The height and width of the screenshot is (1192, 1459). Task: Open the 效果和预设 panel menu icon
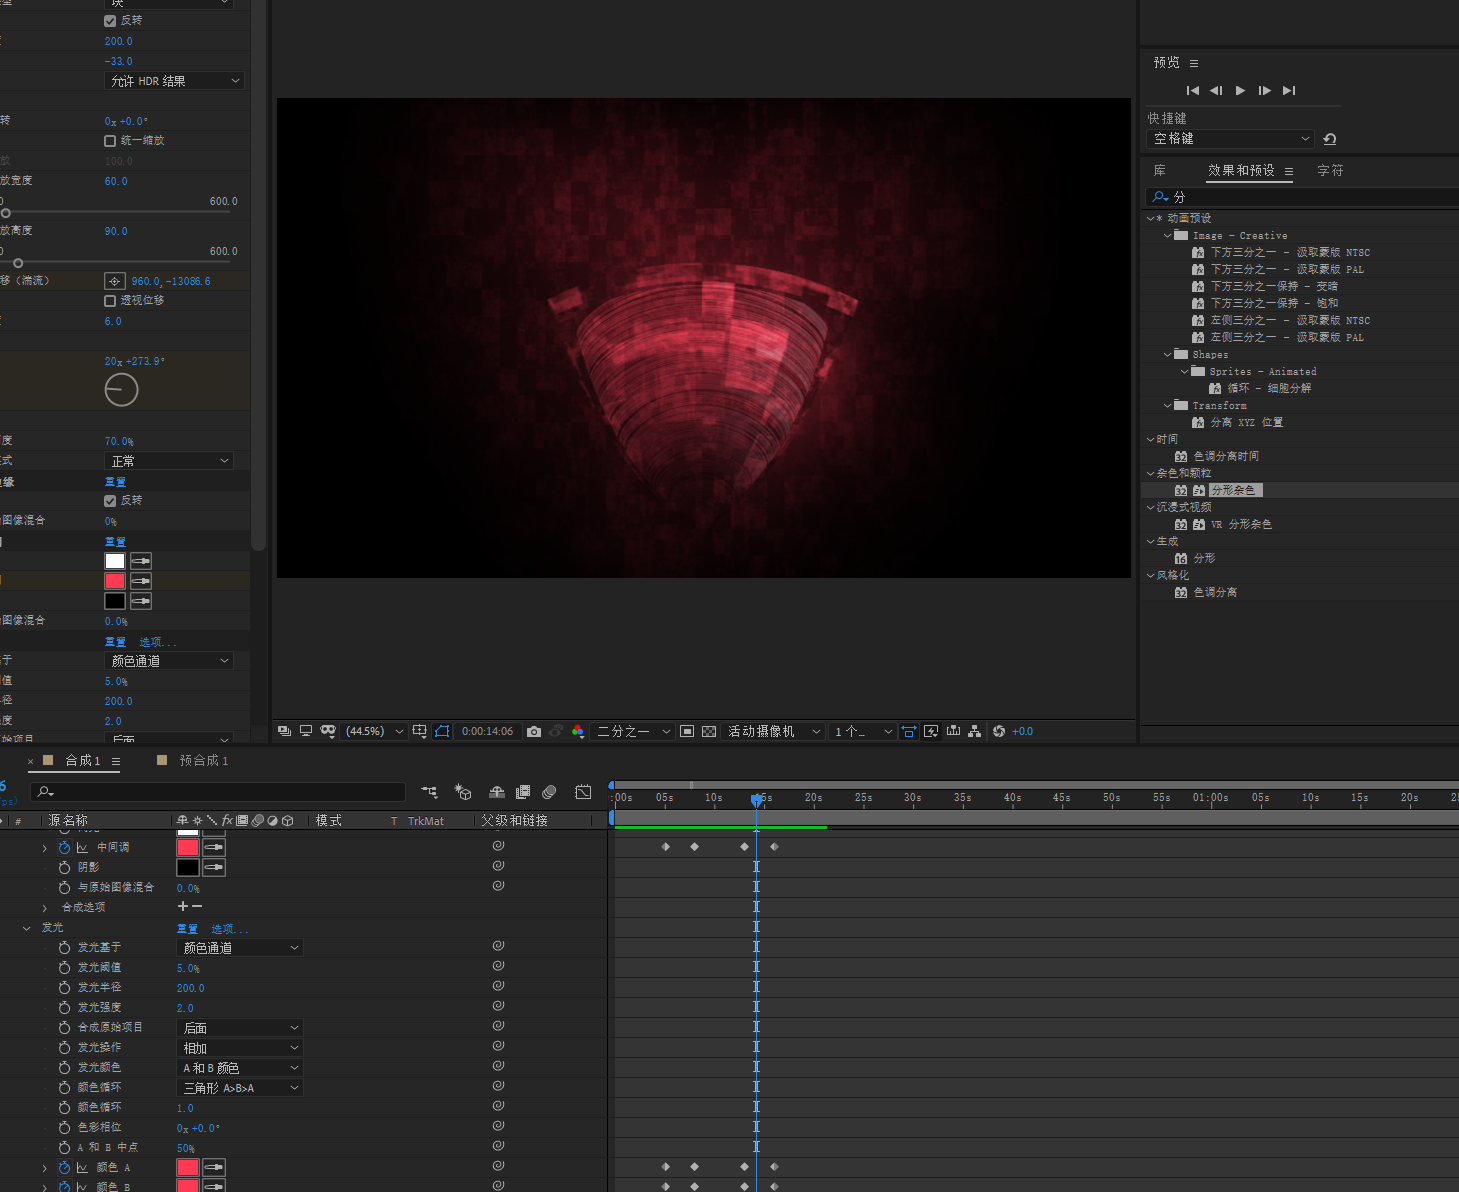click(1289, 172)
